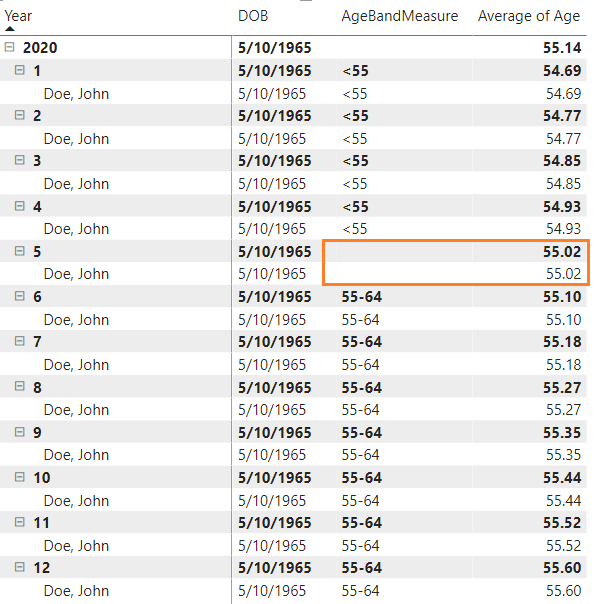Select Doe, John under month 1

(76, 94)
